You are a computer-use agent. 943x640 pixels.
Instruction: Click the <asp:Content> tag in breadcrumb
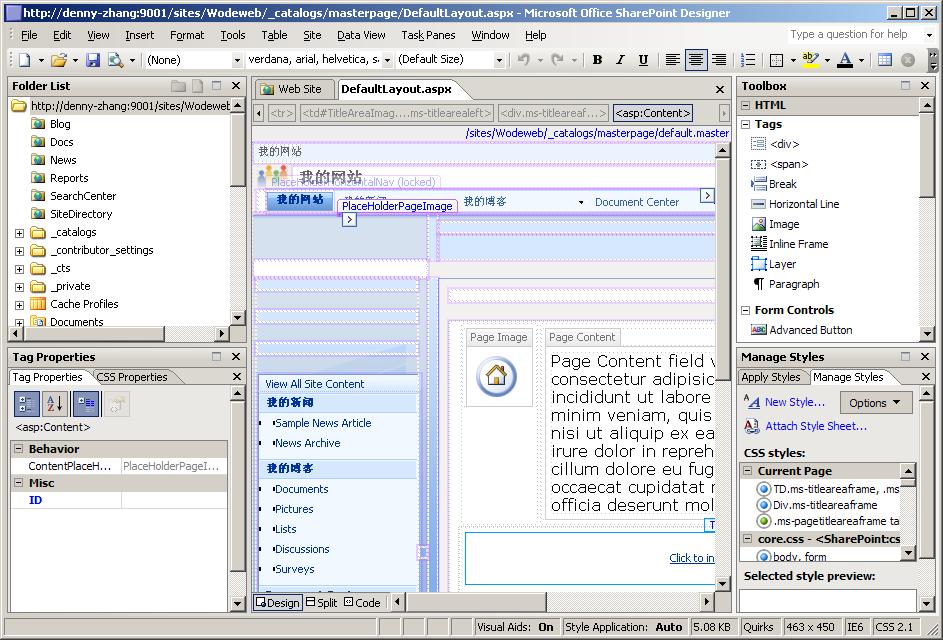(x=653, y=113)
